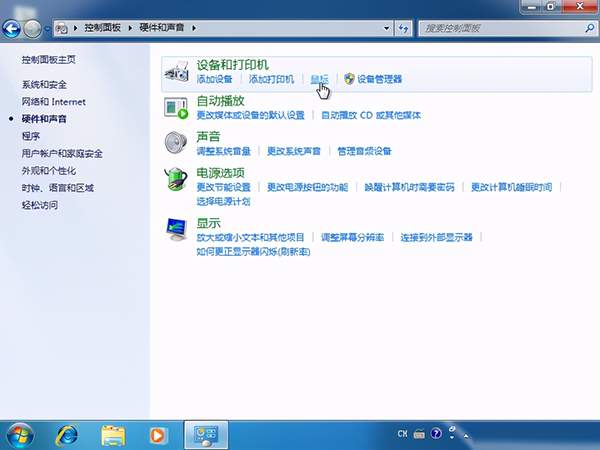The height and width of the screenshot is (450, 600).
Task: Go to 网络和 Internet category
Action: pos(54,102)
